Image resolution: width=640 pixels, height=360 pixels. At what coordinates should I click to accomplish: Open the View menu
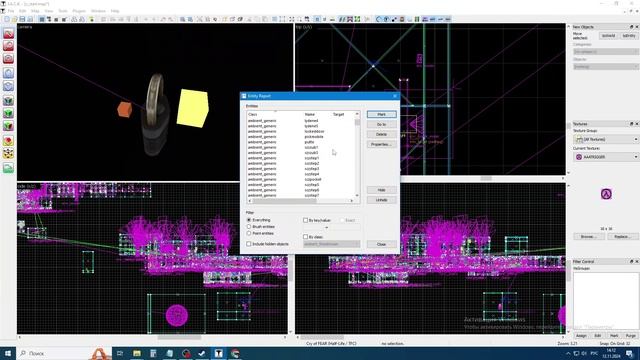pyautogui.click(x=49, y=11)
